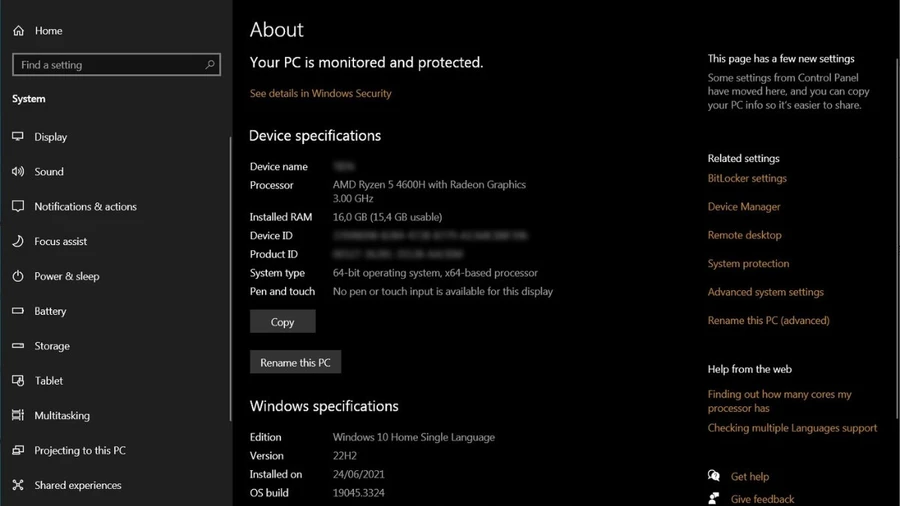Open the Display settings section

coord(51,137)
